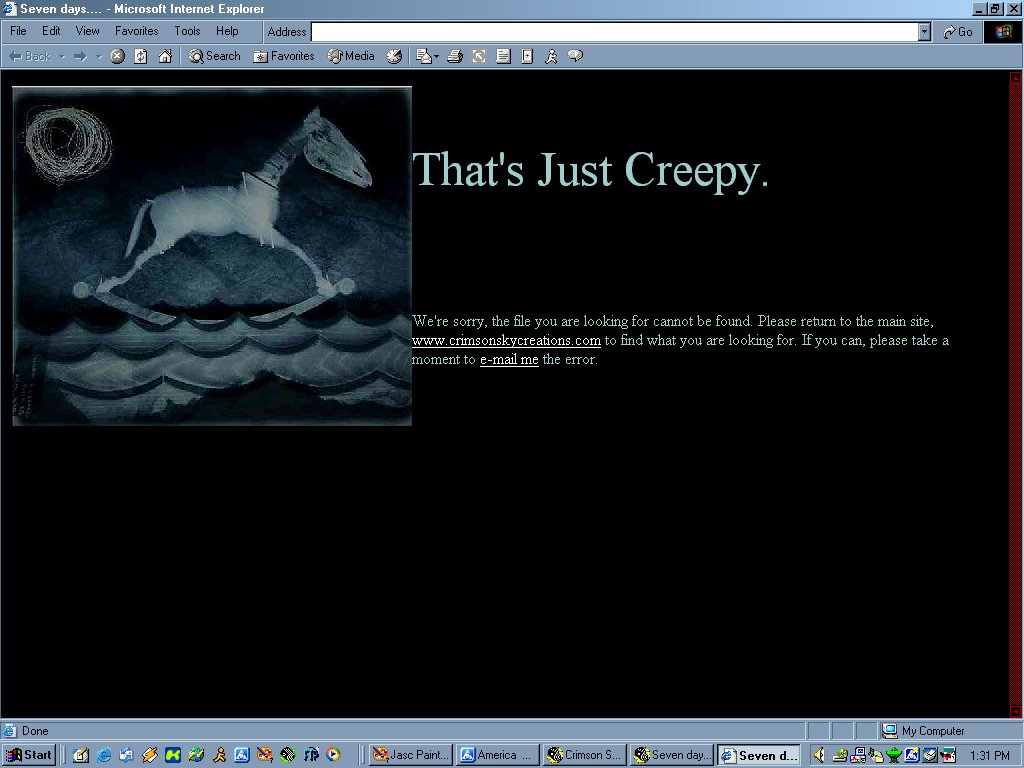This screenshot has width=1024, height=768.
Task: Open the Forward history dropdown arrow
Action: (x=99, y=57)
